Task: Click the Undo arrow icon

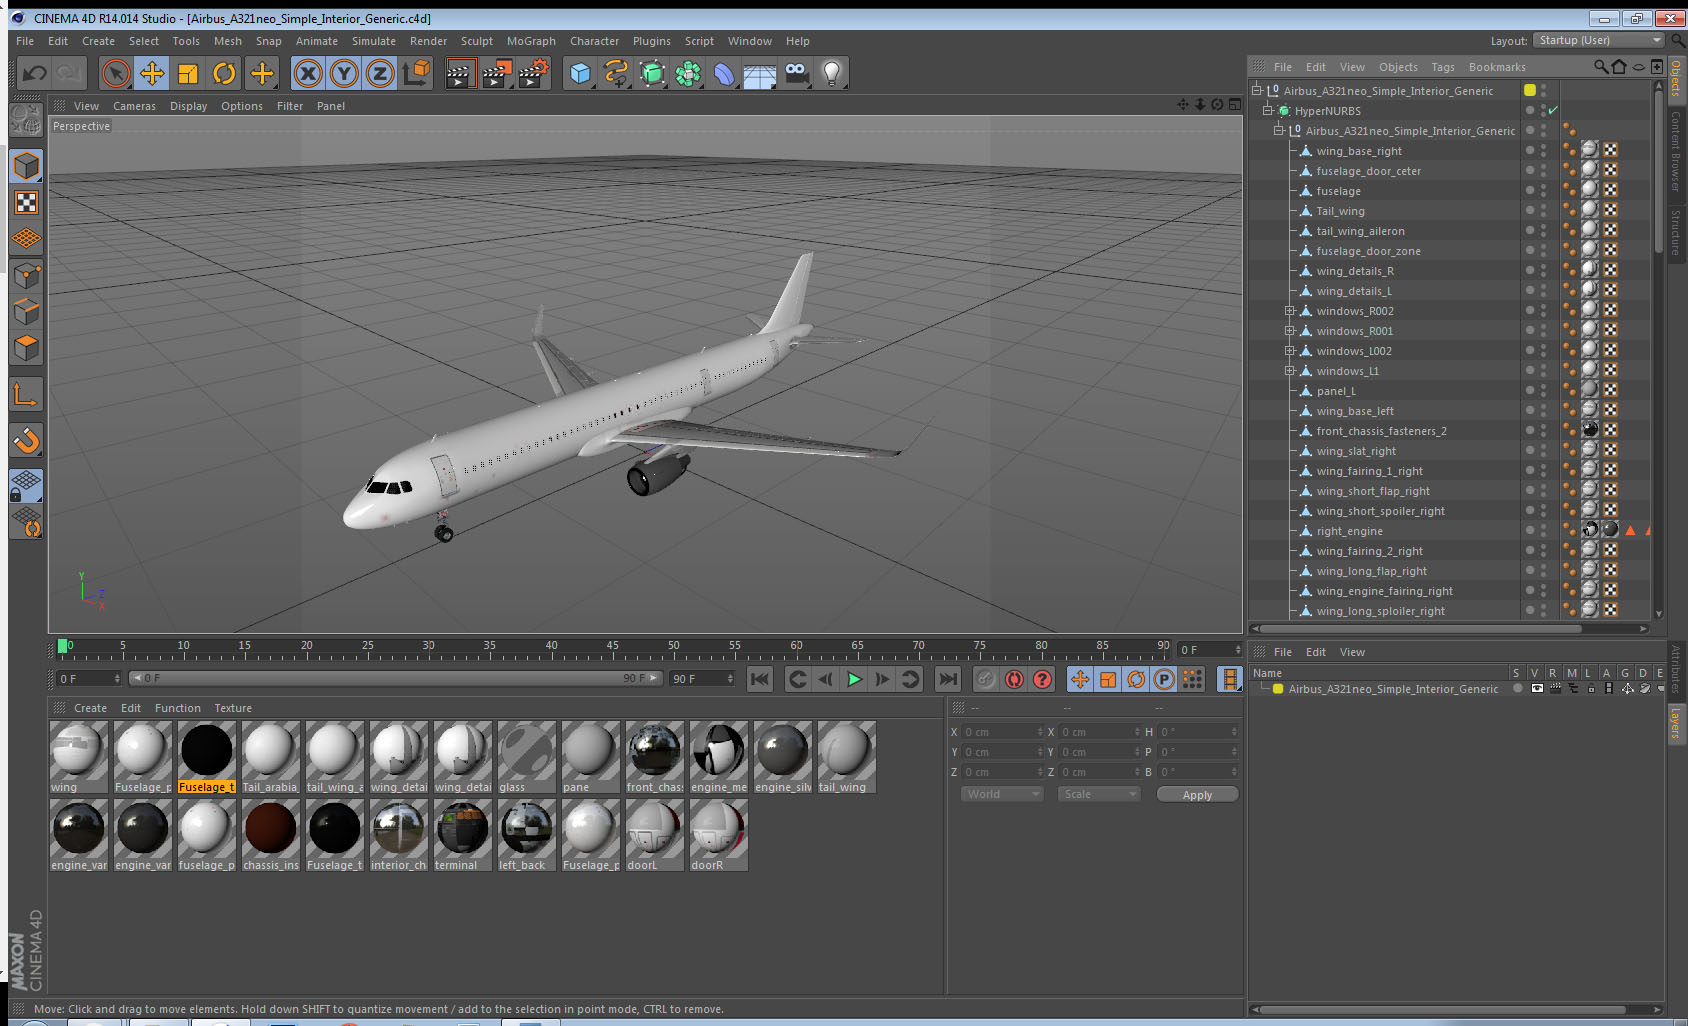Action: 35,73
